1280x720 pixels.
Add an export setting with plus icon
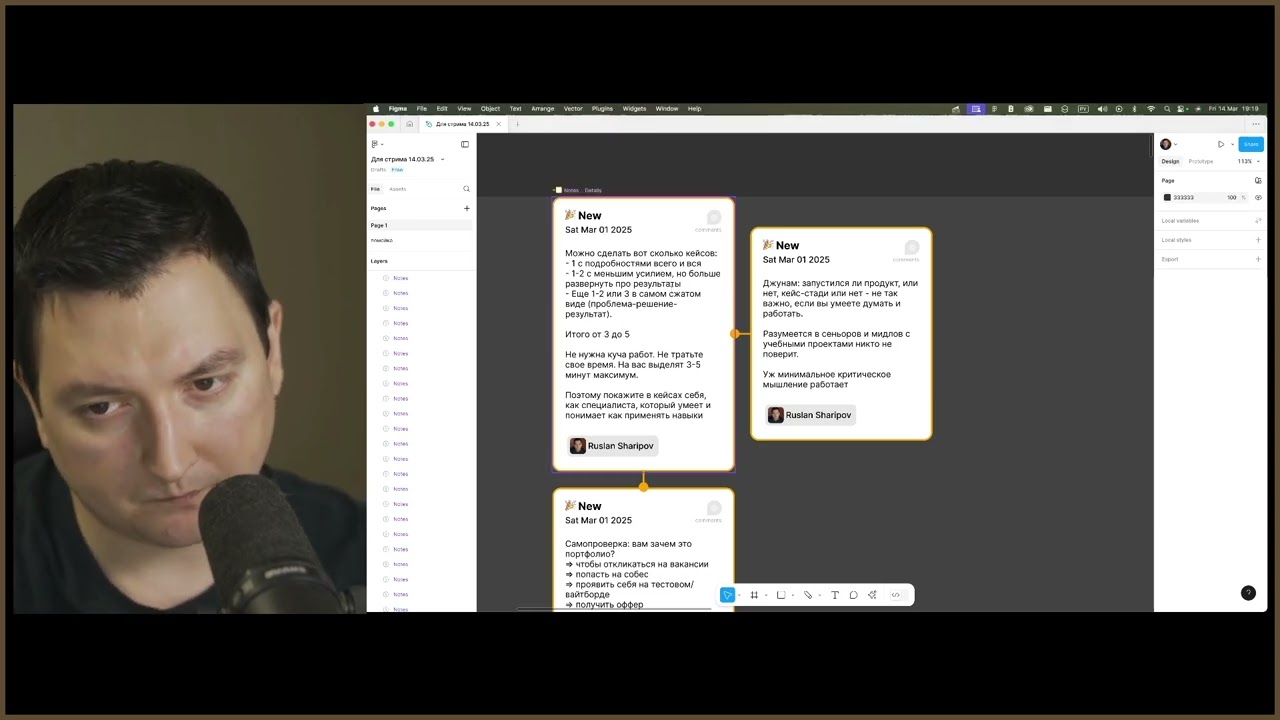tap(1258, 259)
